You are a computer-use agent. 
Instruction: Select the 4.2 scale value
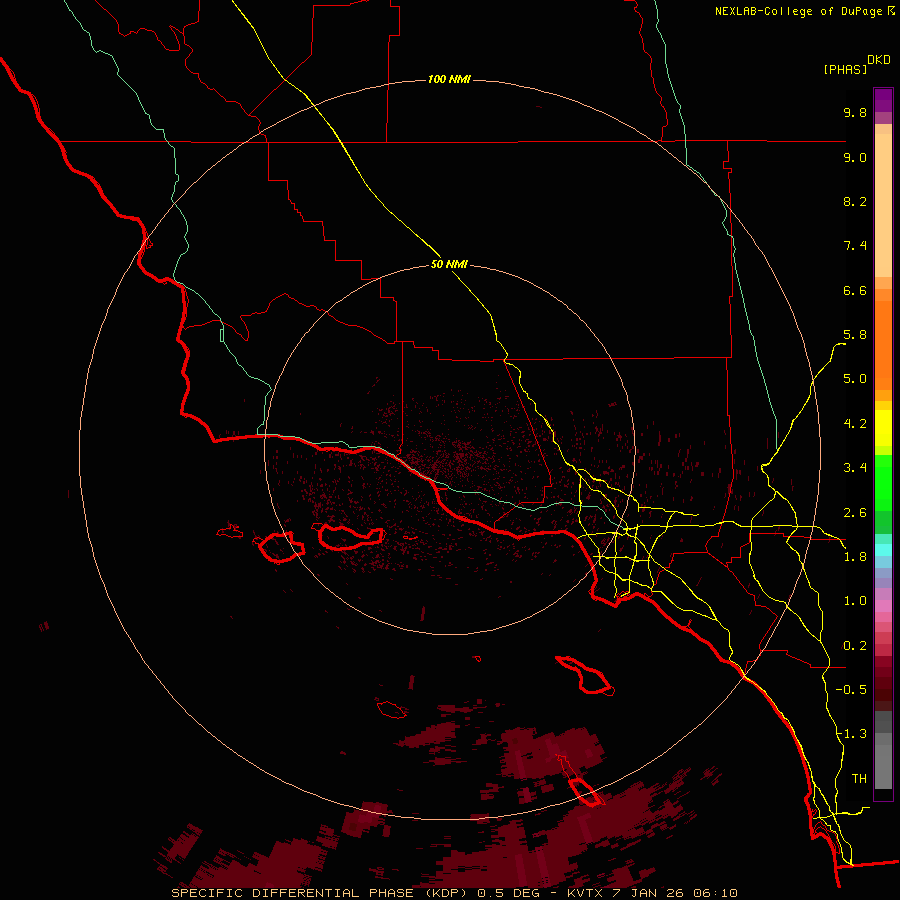click(855, 424)
